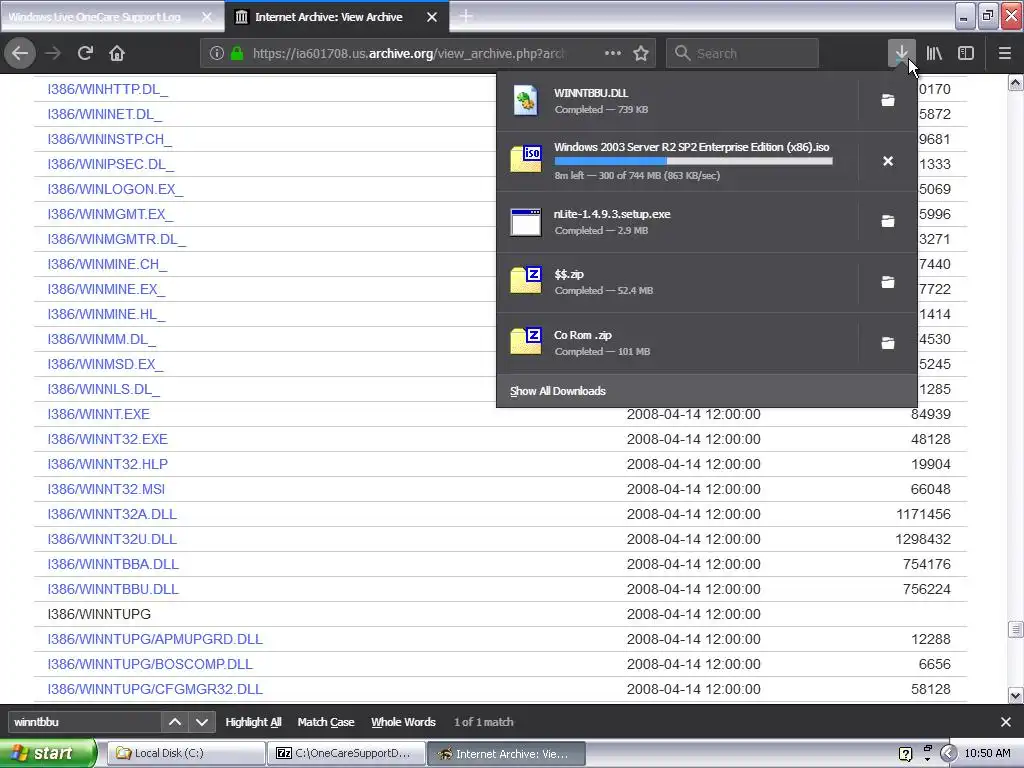This screenshot has width=1024, height=768.
Task: Bookmark this page with the star icon
Action: point(641,53)
